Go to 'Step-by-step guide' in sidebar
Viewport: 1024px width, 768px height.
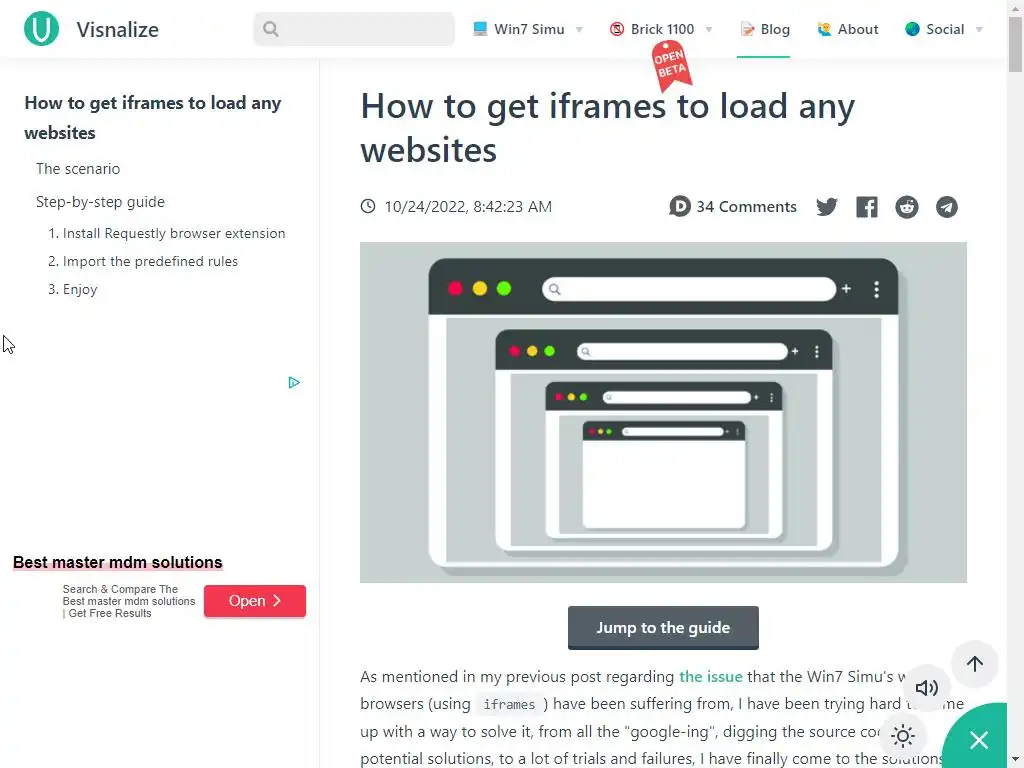click(100, 202)
